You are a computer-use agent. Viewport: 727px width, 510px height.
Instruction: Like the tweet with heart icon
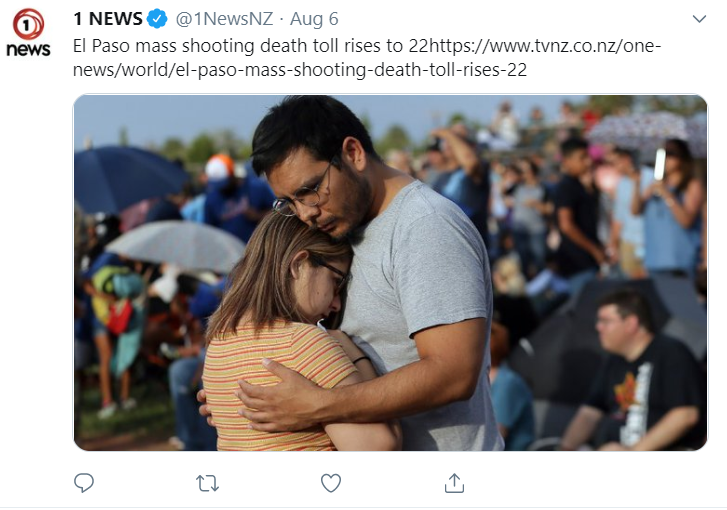coord(331,483)
